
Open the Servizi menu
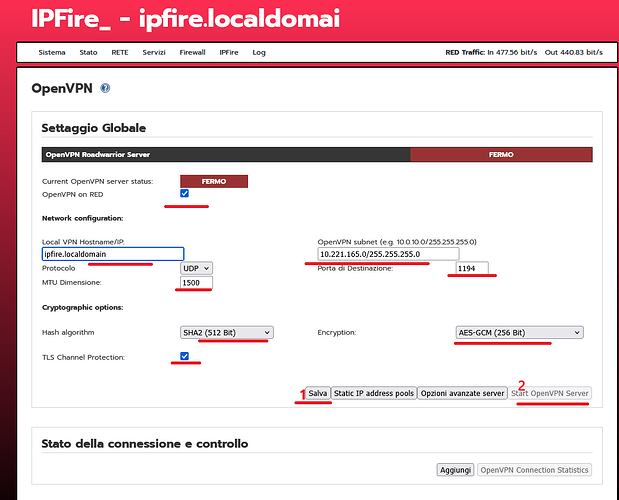(x=154, y=52)
